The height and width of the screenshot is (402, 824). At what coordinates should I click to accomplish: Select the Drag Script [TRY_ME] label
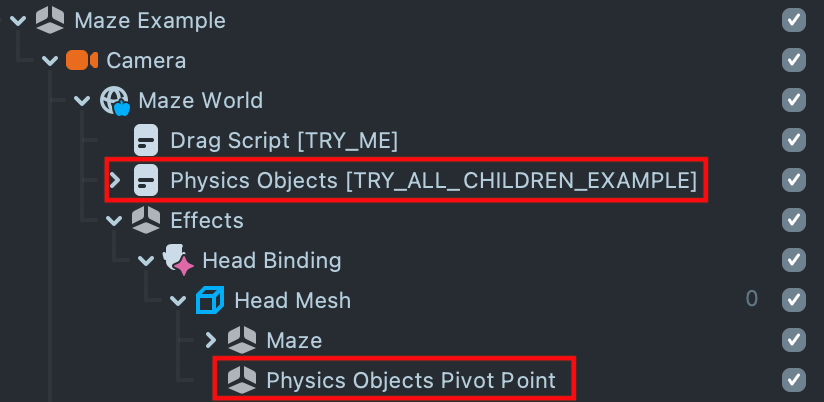285,140
